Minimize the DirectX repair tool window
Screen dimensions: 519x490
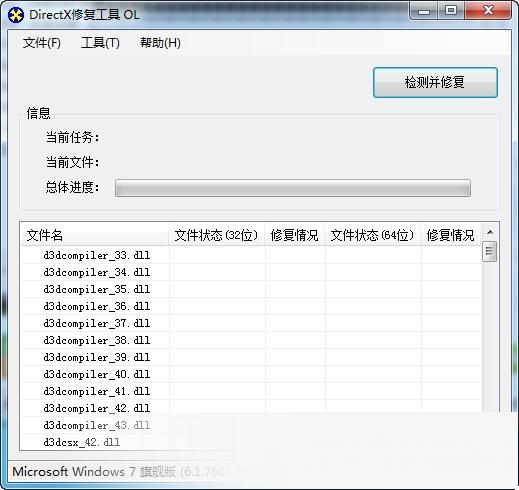(424, 11)
